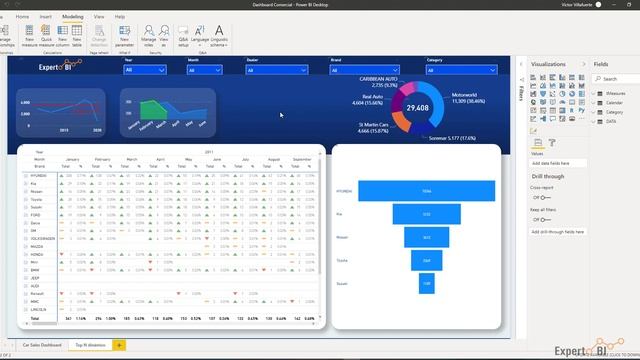Select the line chart visual icon
Viewport: 640px width, 360px height.
coord(533,86)
